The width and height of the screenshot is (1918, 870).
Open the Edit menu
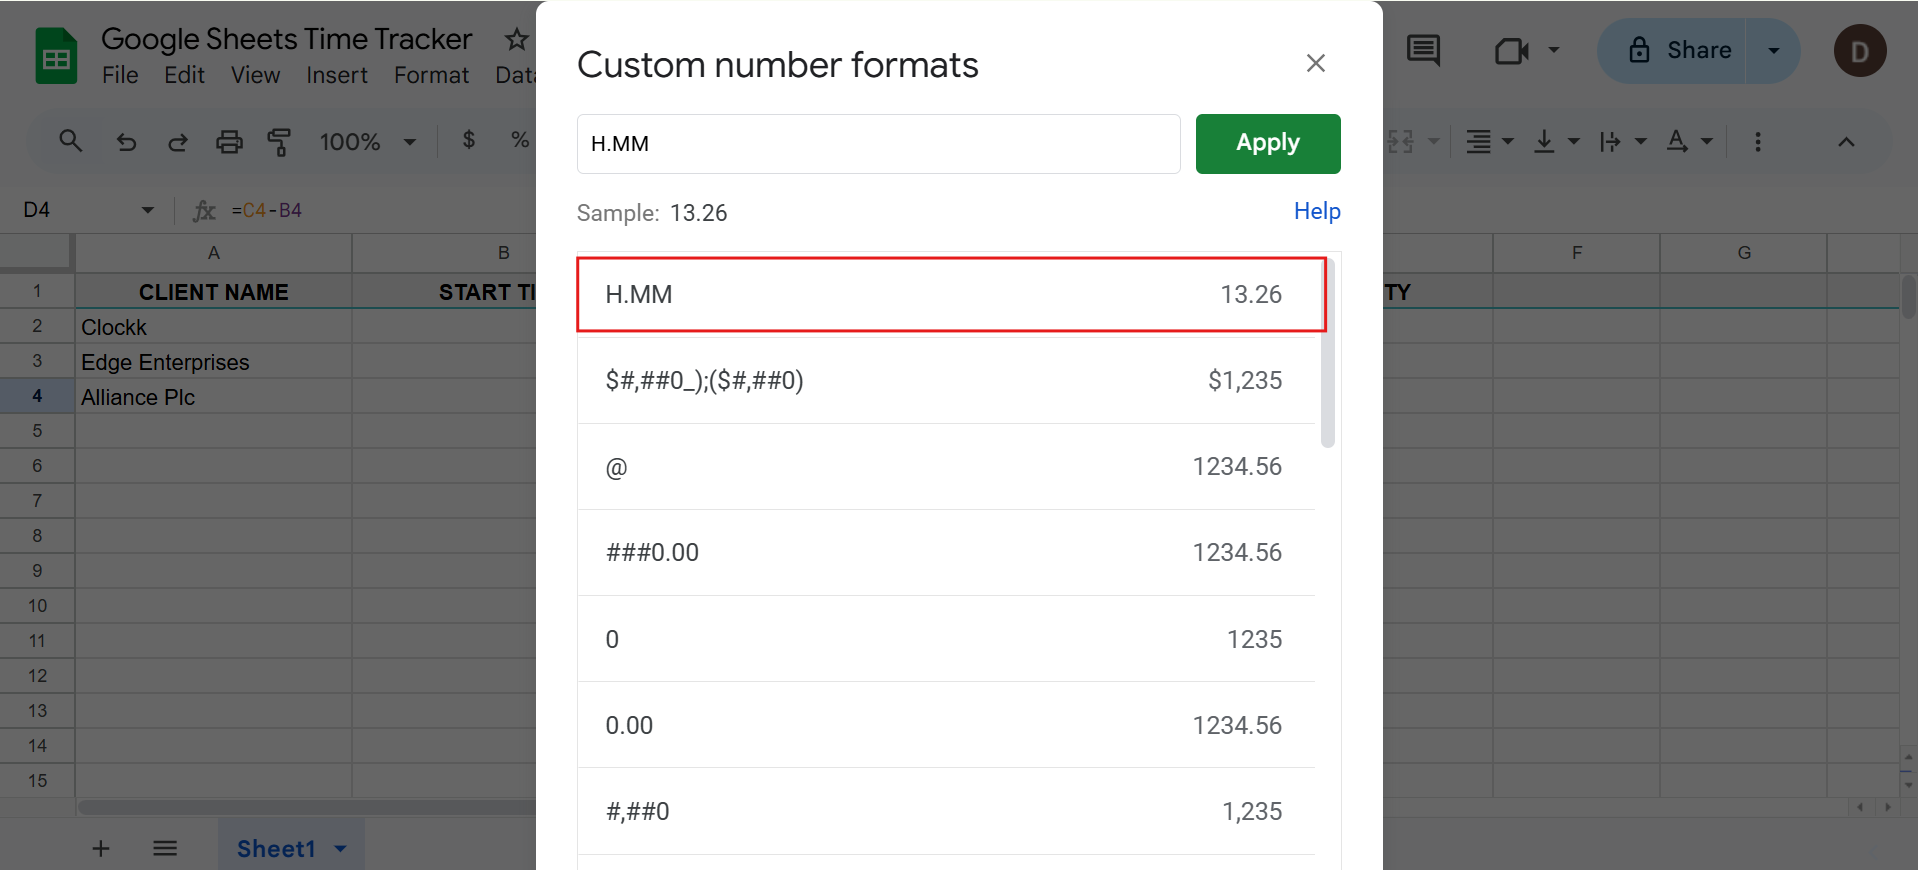(x=184, y=76)
